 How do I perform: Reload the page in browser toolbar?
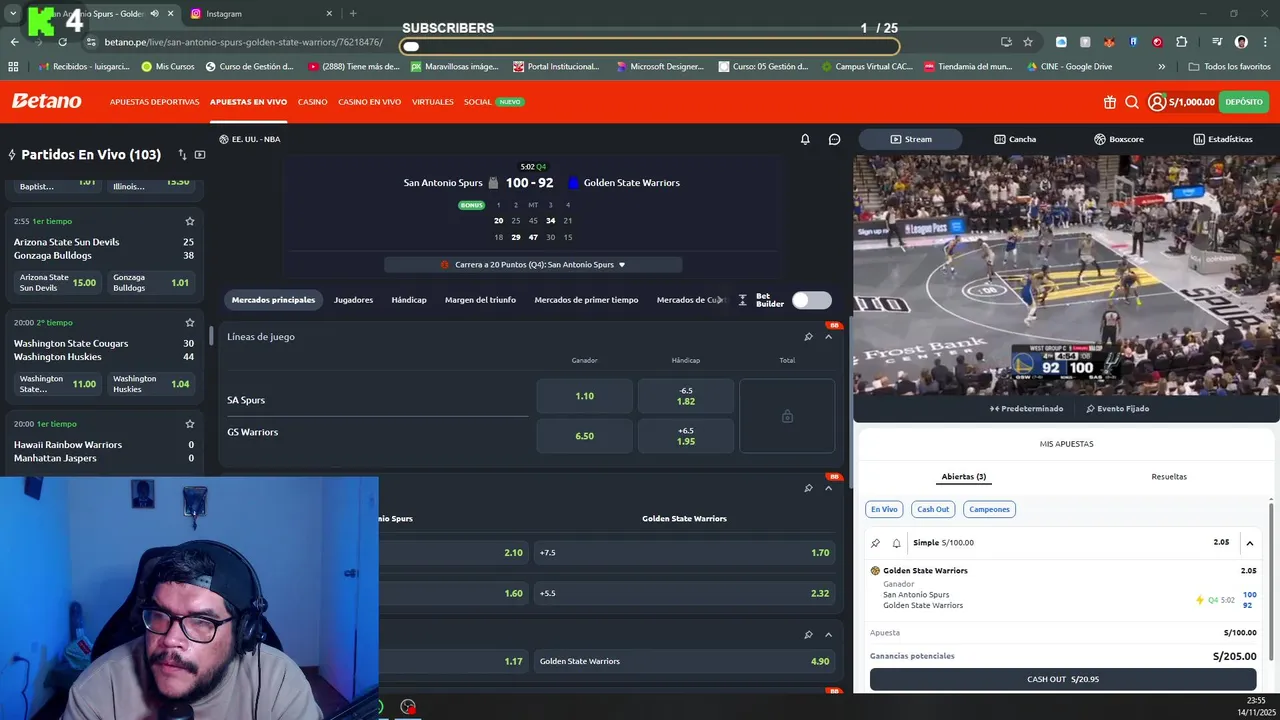tap(62, 42)
